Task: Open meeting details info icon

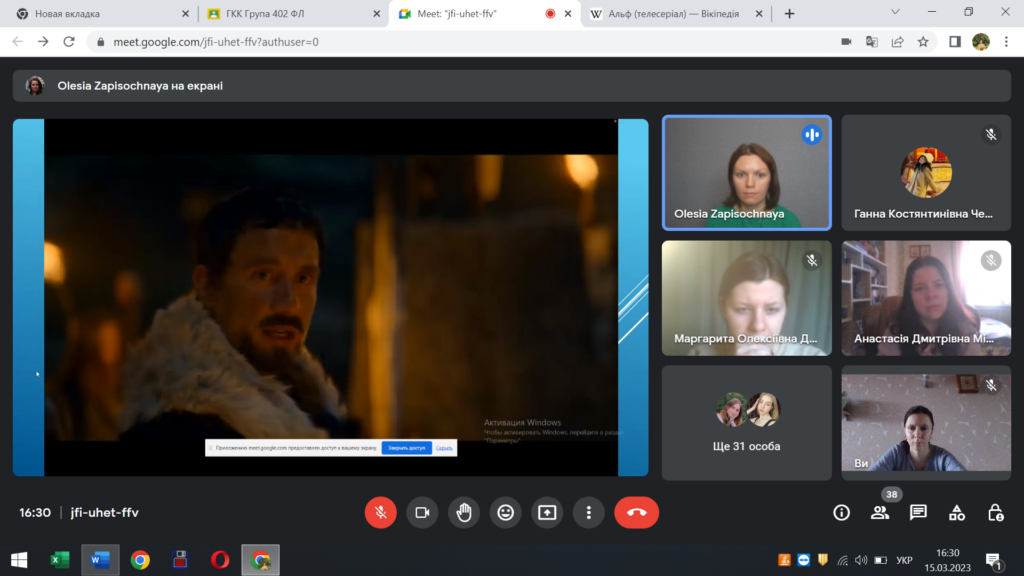Action: point(842,512)
